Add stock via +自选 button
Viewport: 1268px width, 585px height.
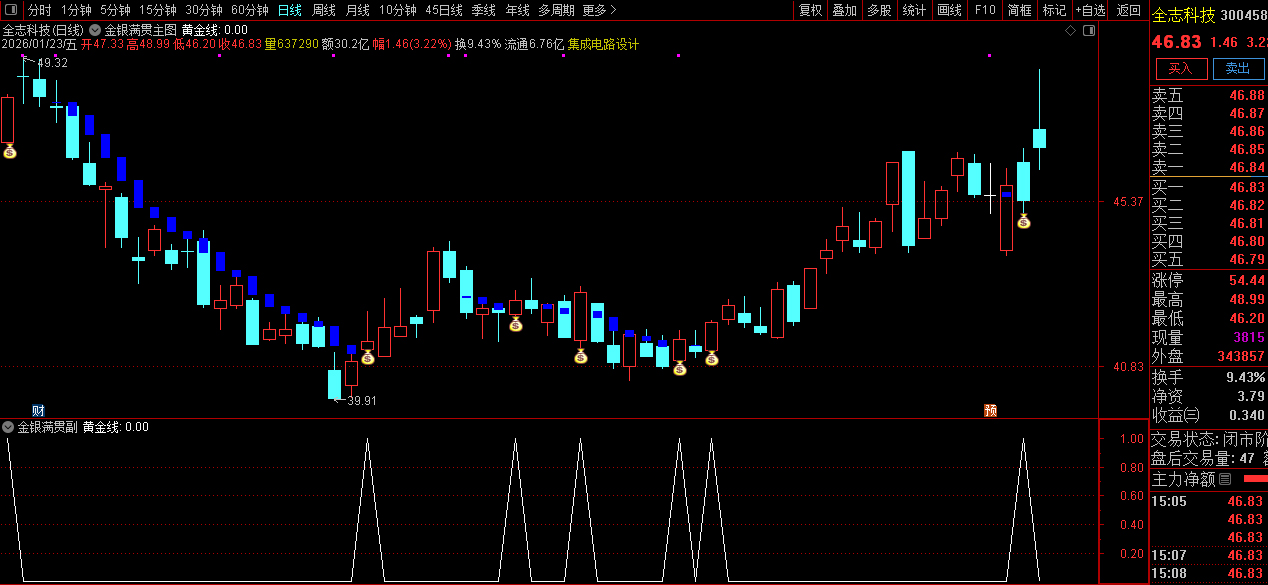point(1091,10)
